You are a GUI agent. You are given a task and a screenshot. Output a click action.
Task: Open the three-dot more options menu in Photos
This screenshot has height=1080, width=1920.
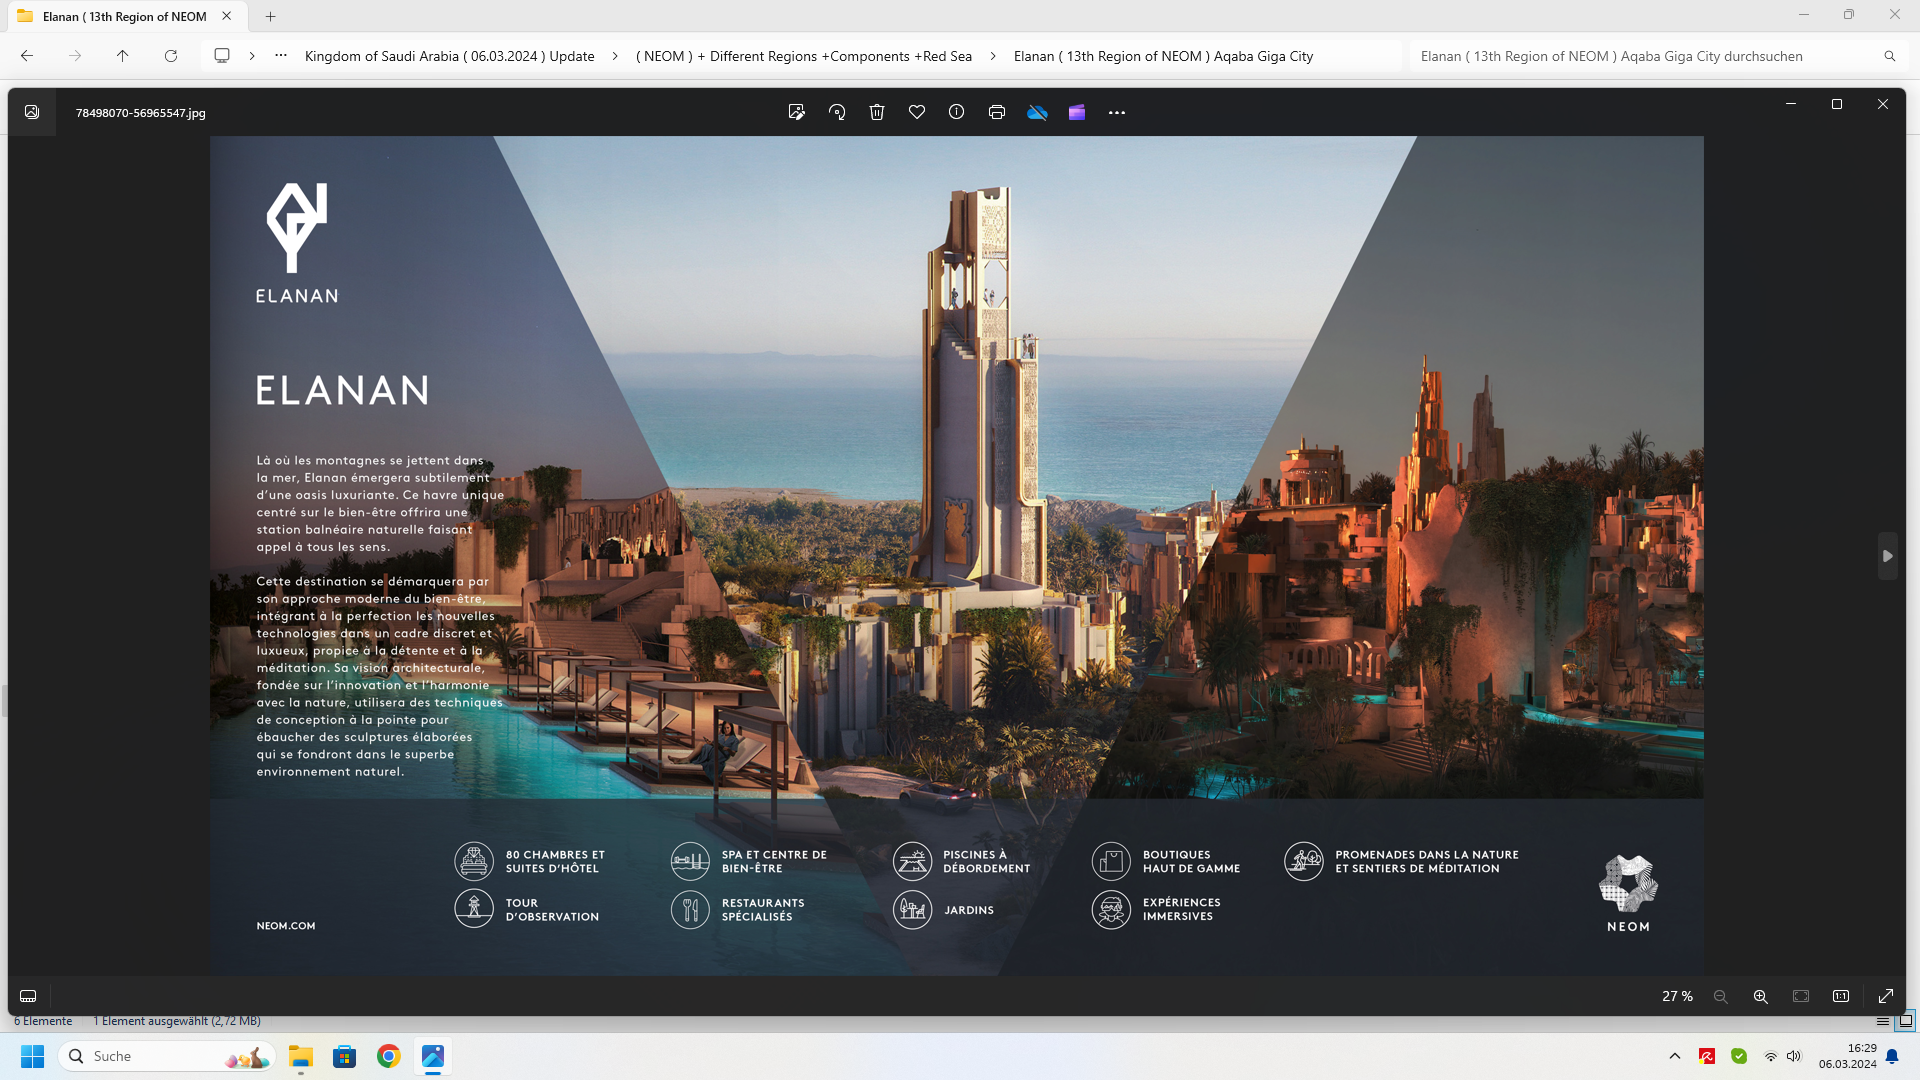click(1117, 112)
